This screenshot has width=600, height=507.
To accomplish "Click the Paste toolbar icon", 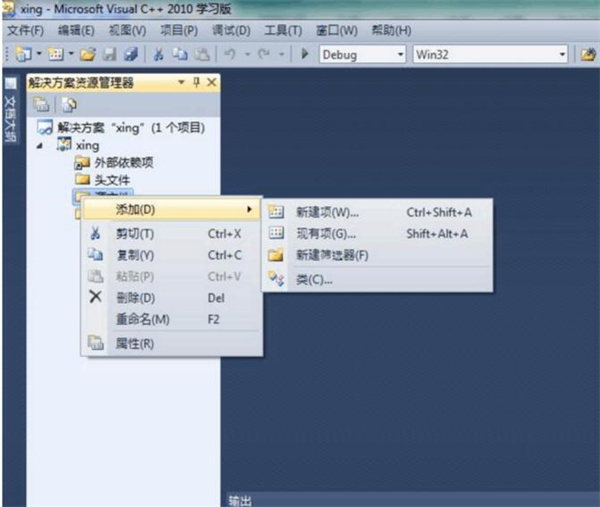I will [202, 54].
